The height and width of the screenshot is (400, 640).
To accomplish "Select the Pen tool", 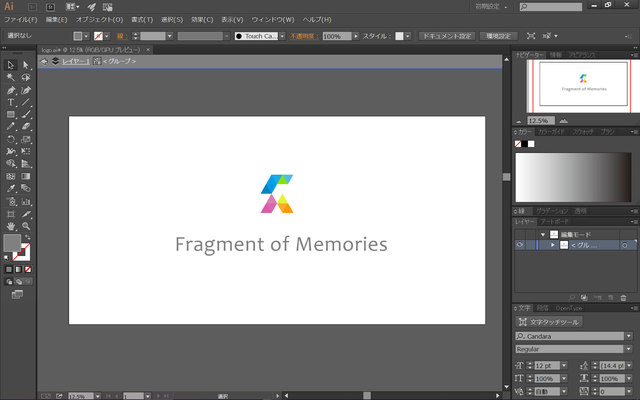I will [x=11, y=90].
